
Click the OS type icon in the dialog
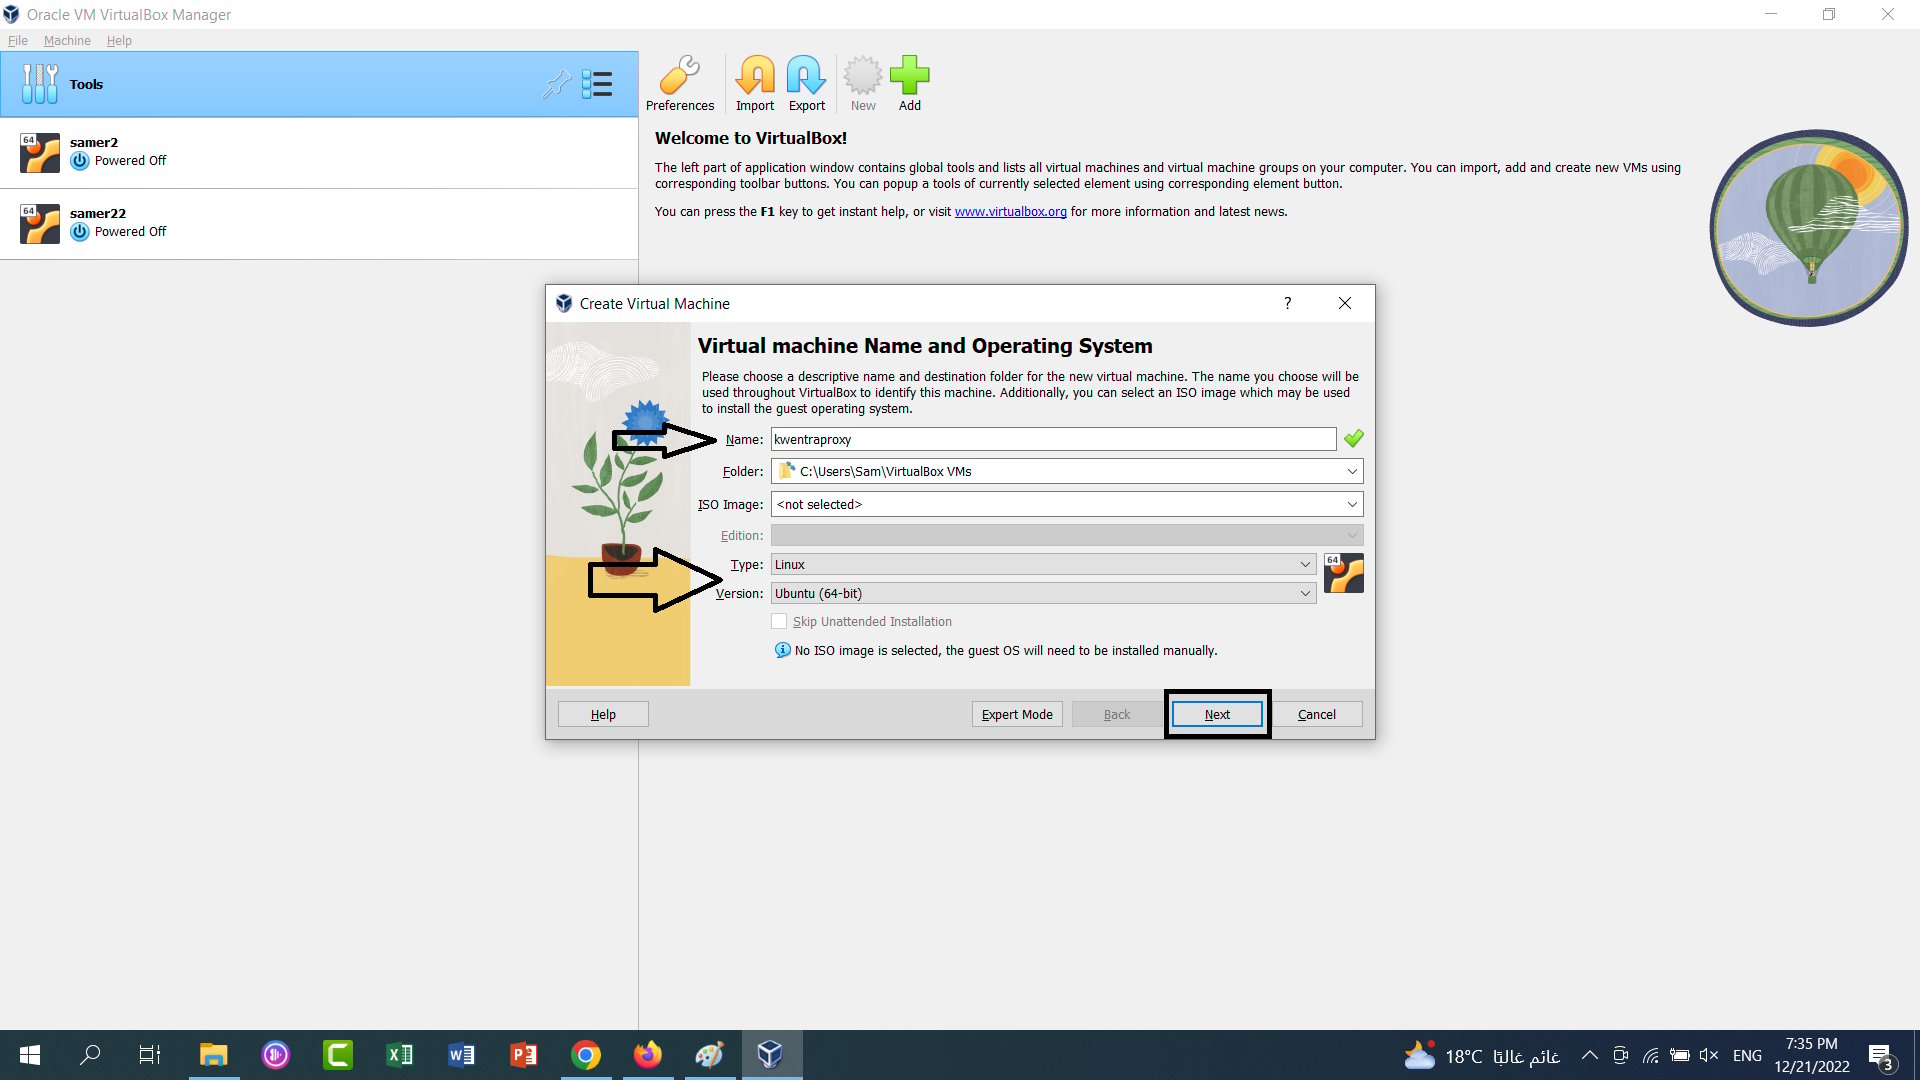point(1343,574)
